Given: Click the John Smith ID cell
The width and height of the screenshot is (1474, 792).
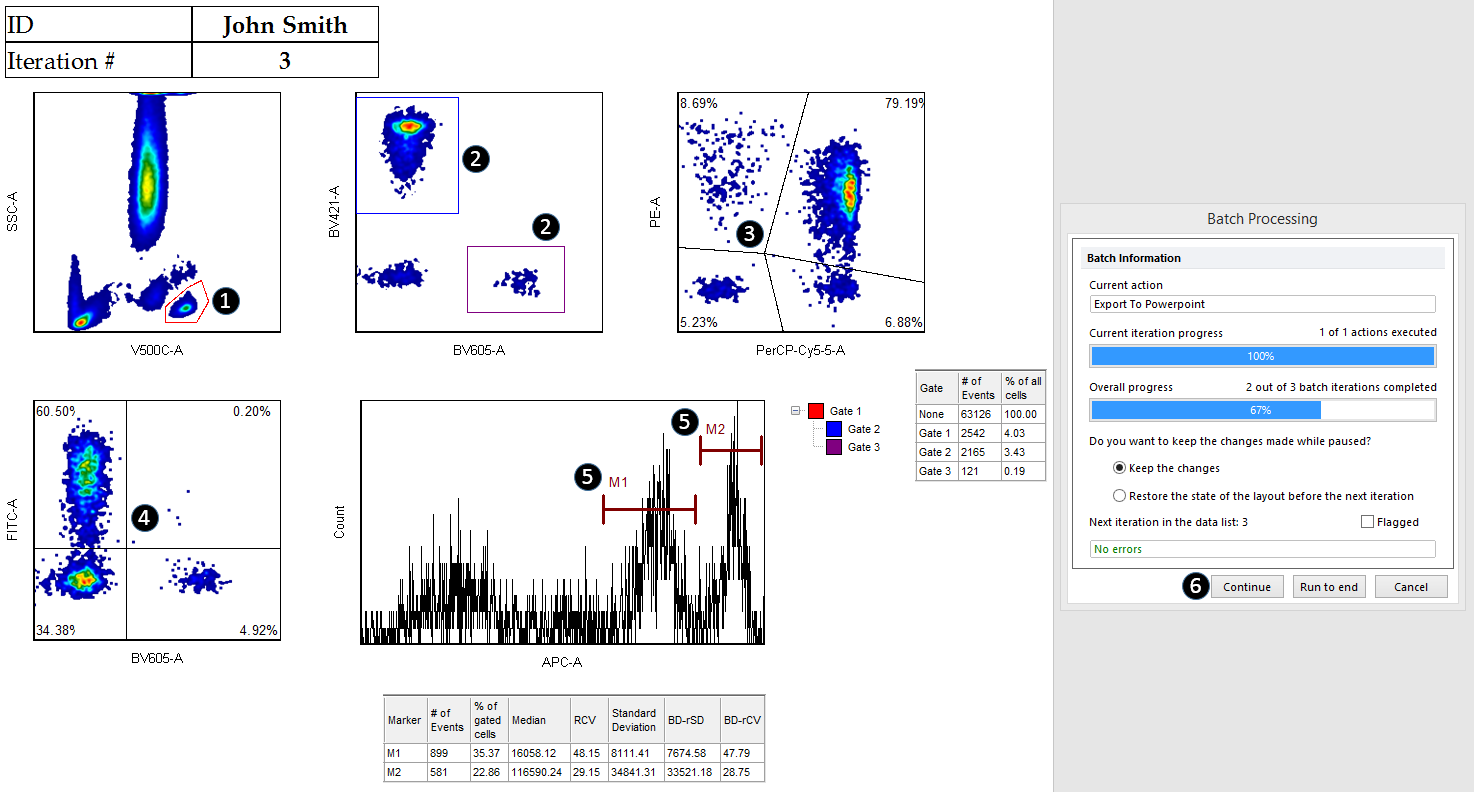Looking at the screenshot, I should (285, 25).
